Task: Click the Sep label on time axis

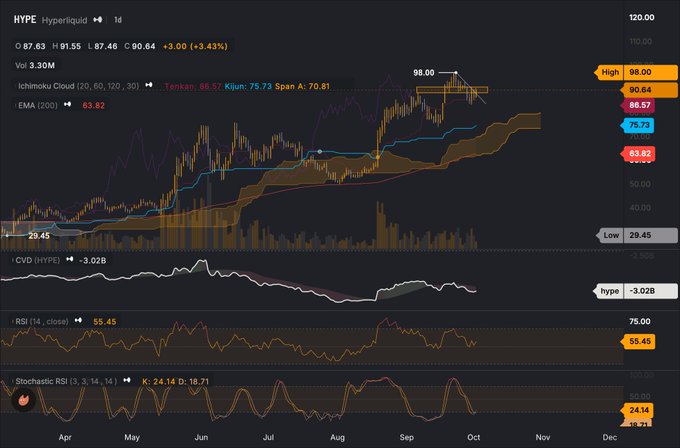Action: coord(406,437)
